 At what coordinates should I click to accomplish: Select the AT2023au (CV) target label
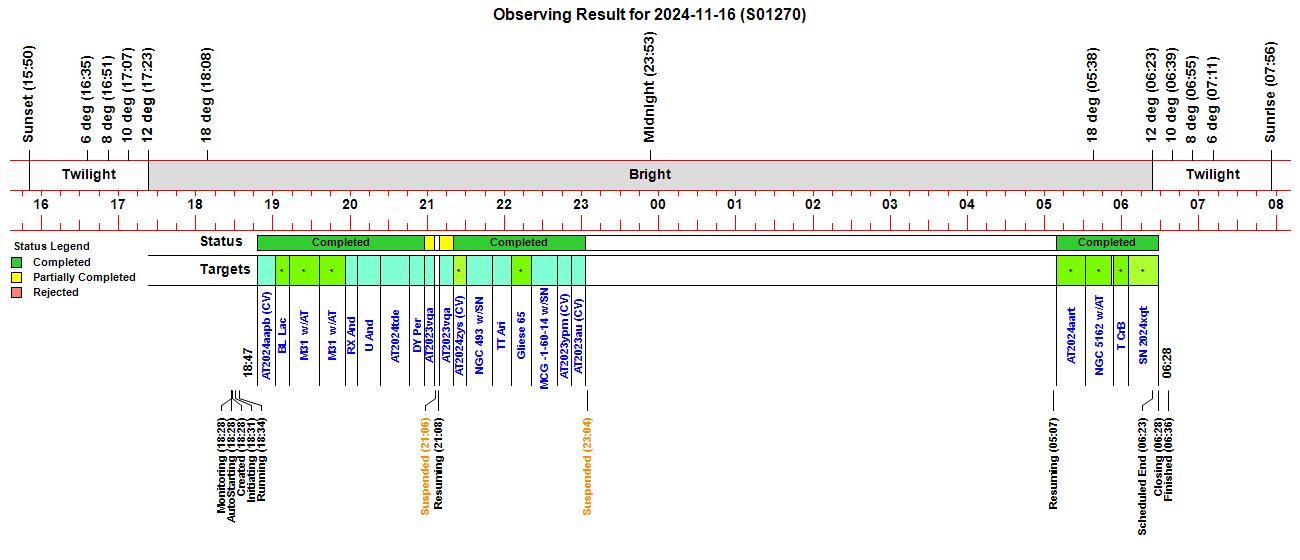click(578, 337)
